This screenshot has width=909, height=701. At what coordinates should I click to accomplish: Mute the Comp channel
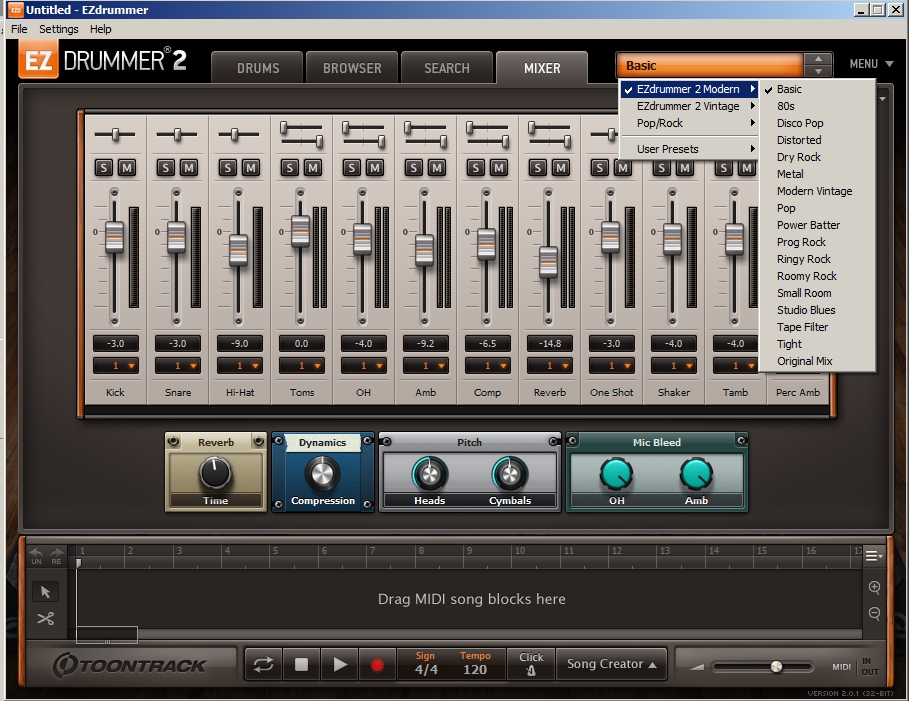click(x=499, y=168)
